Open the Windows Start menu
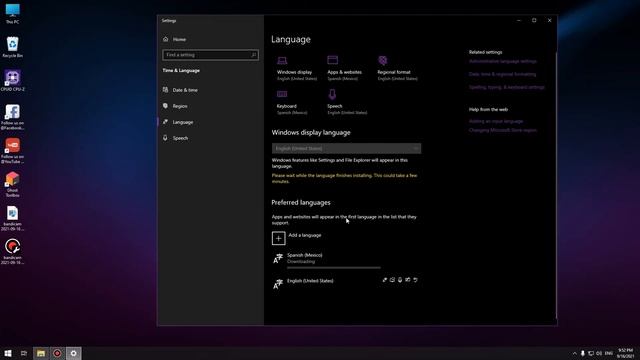Viewport: 640px width, 360px height. point(8,353)
